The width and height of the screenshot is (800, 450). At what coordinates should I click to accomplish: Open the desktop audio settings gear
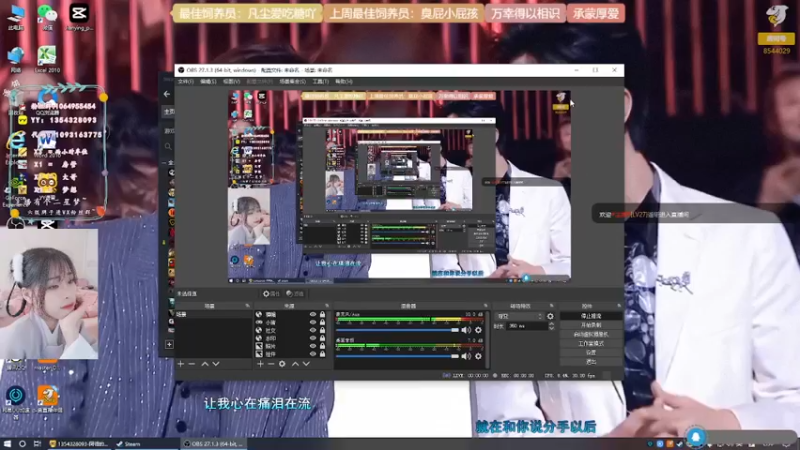pos(478,356)
